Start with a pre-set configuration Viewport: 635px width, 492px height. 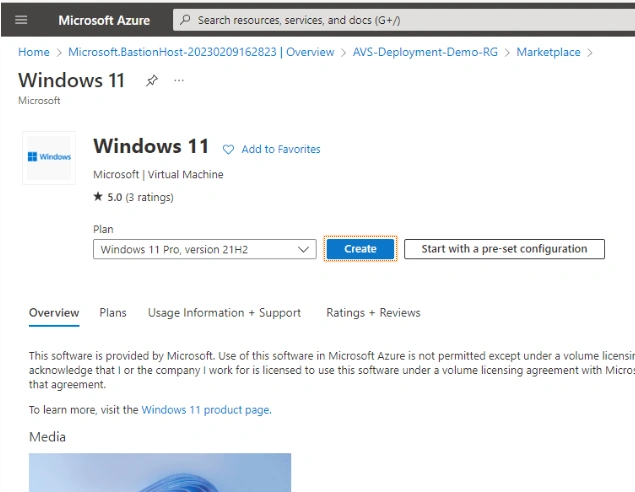click(x=504, y=249)
